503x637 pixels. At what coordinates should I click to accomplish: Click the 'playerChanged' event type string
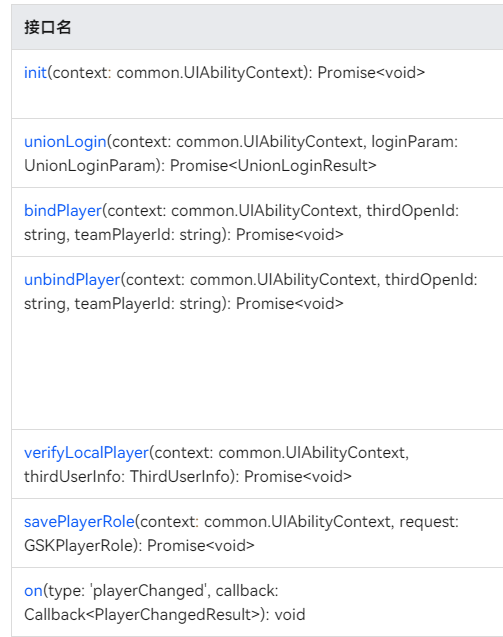coord(149,591)
